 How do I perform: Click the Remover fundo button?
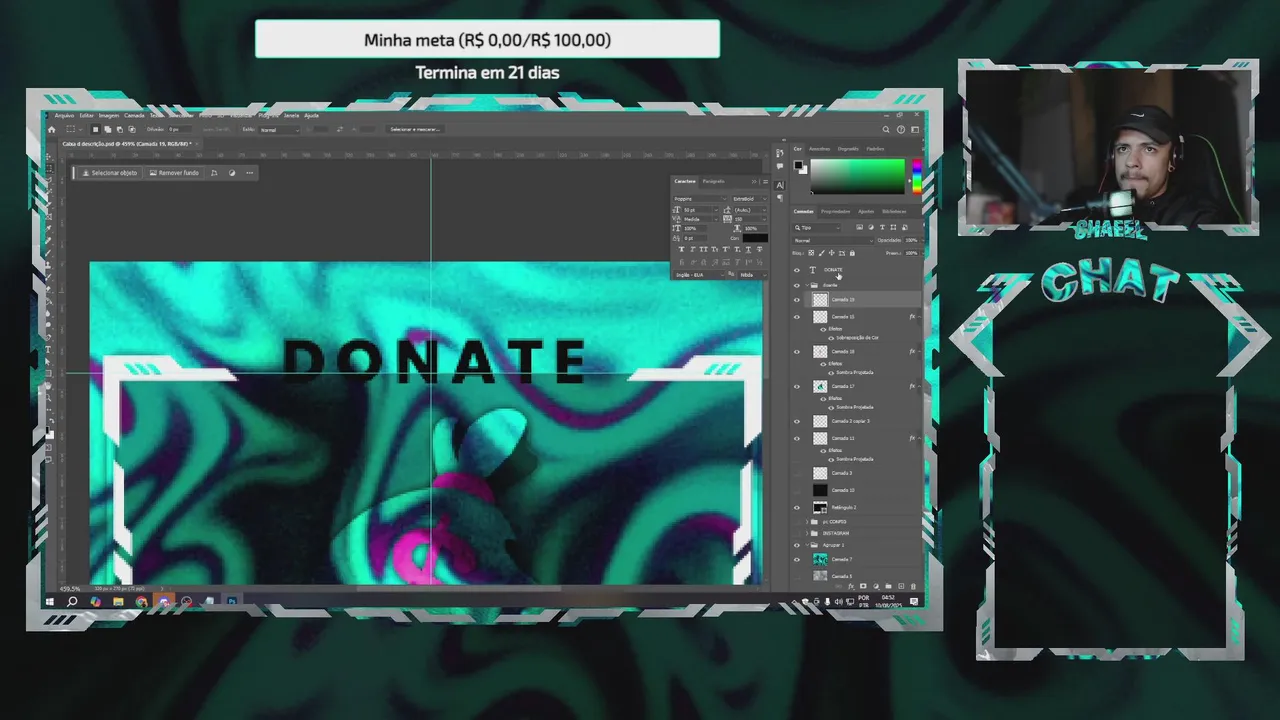click(x=174, y=173)
